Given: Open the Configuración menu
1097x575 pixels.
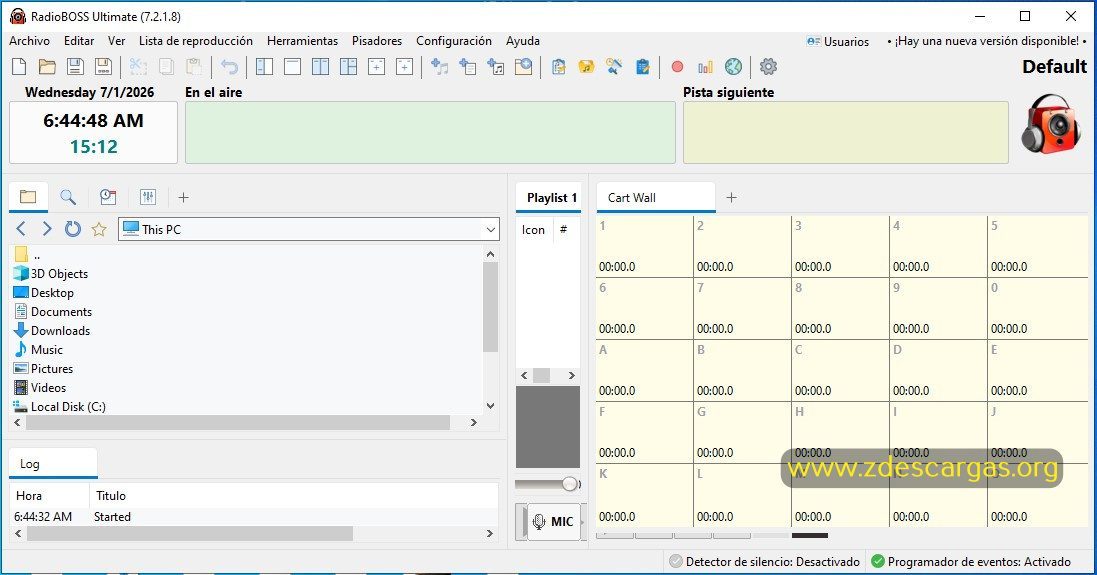Looking at the screenshot, I should point(454,41).
